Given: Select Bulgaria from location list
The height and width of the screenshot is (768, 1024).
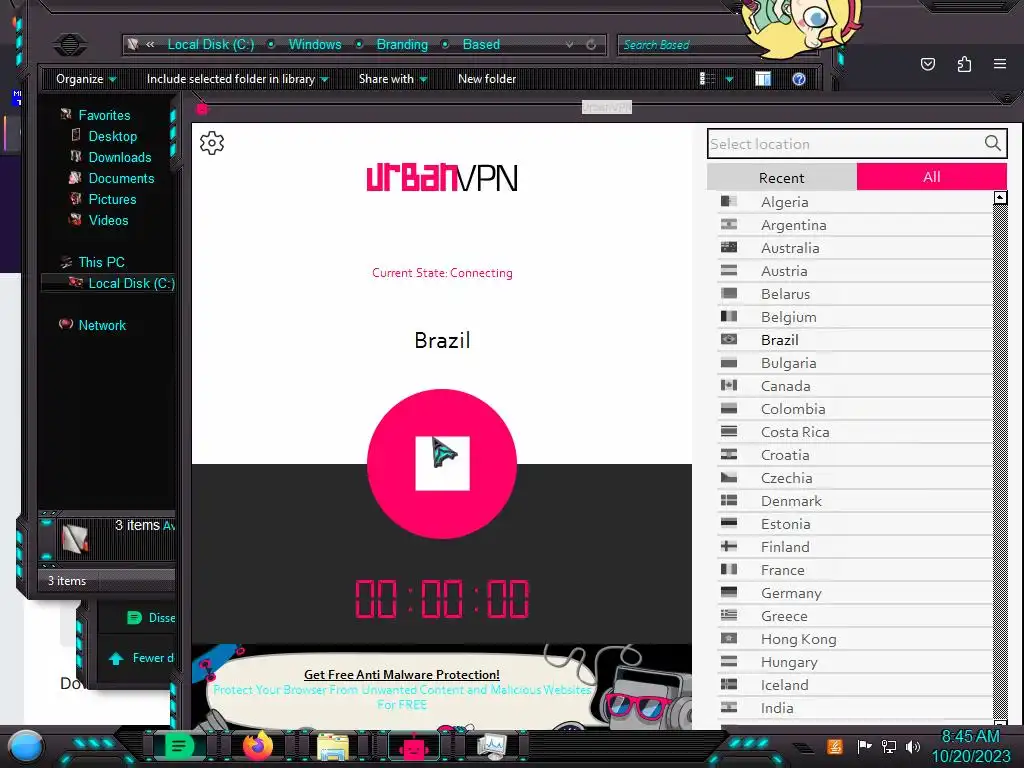Looking at the screenshot, I should tap(855, 362).
